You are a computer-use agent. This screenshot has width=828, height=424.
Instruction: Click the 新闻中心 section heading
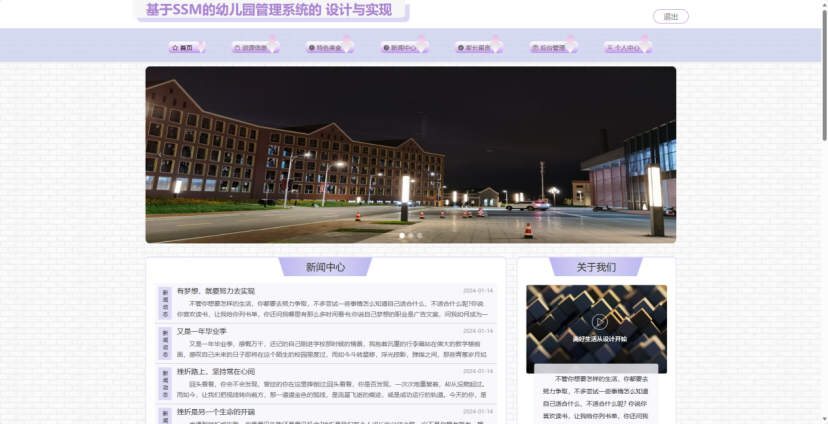tap(325, 267)
